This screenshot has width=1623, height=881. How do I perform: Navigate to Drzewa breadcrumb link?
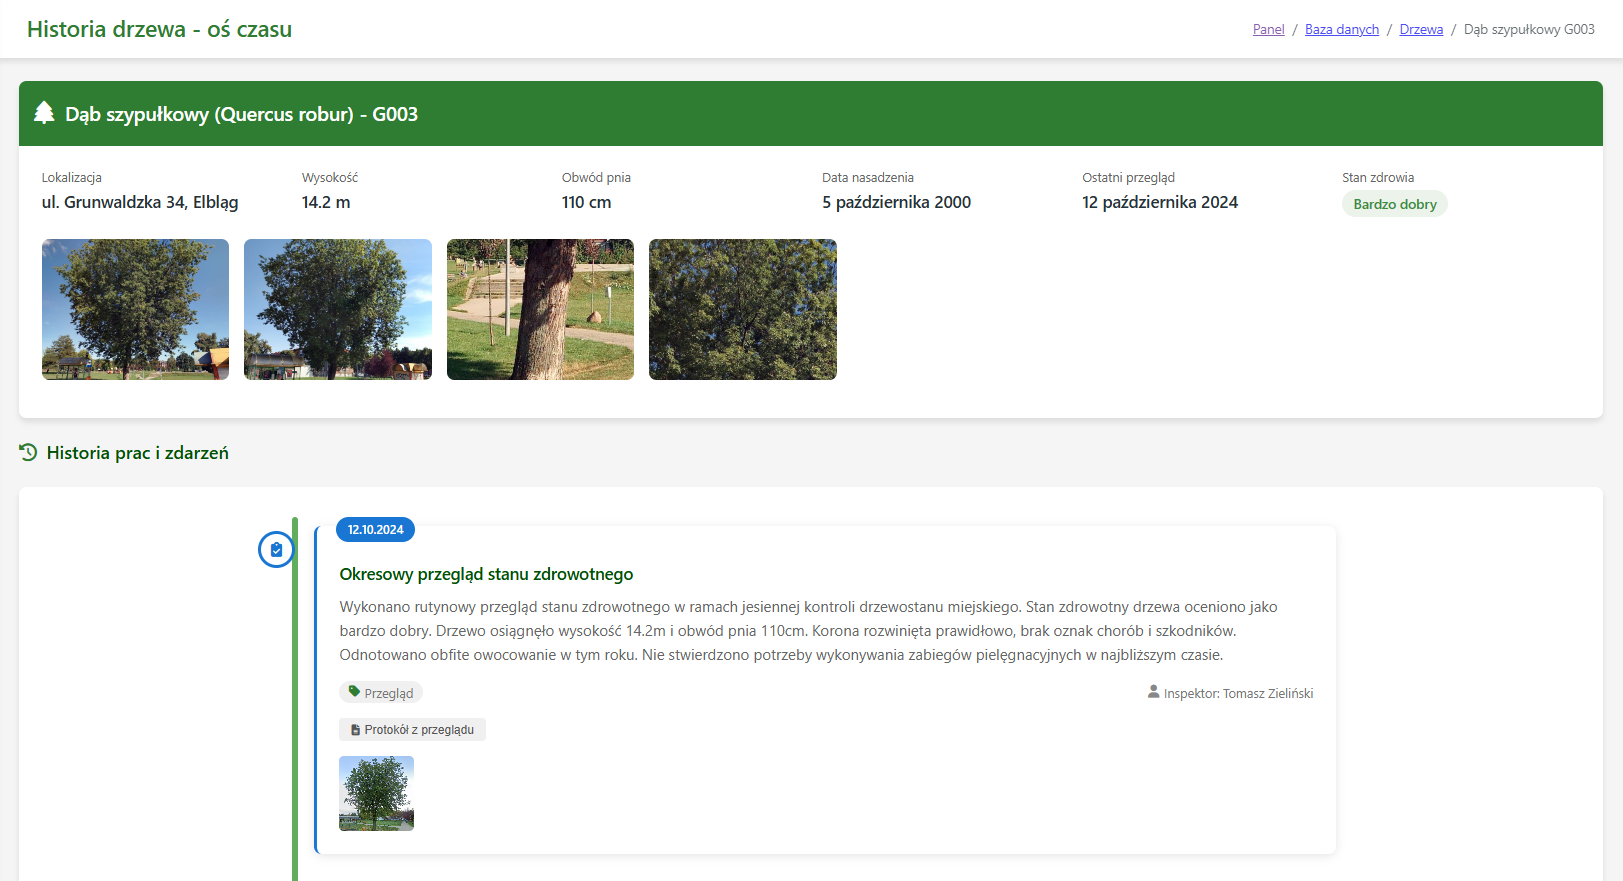point(1420,29)
